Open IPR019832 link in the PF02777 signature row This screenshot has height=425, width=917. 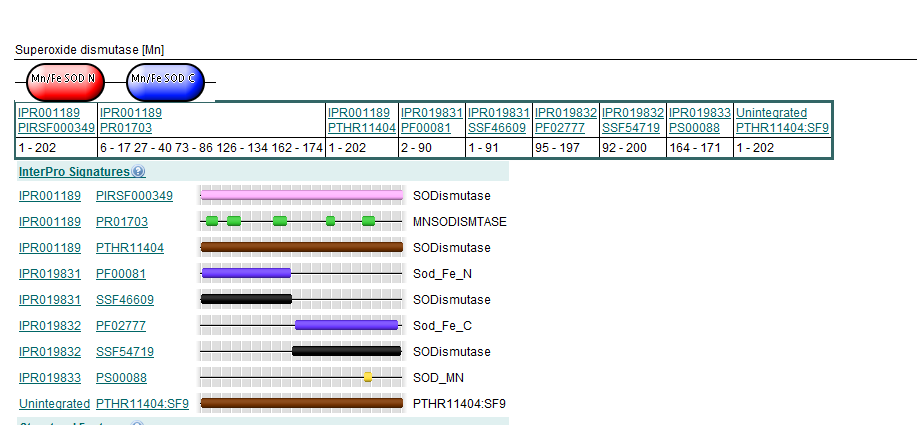pyautogui.click(x=50, y=326)
